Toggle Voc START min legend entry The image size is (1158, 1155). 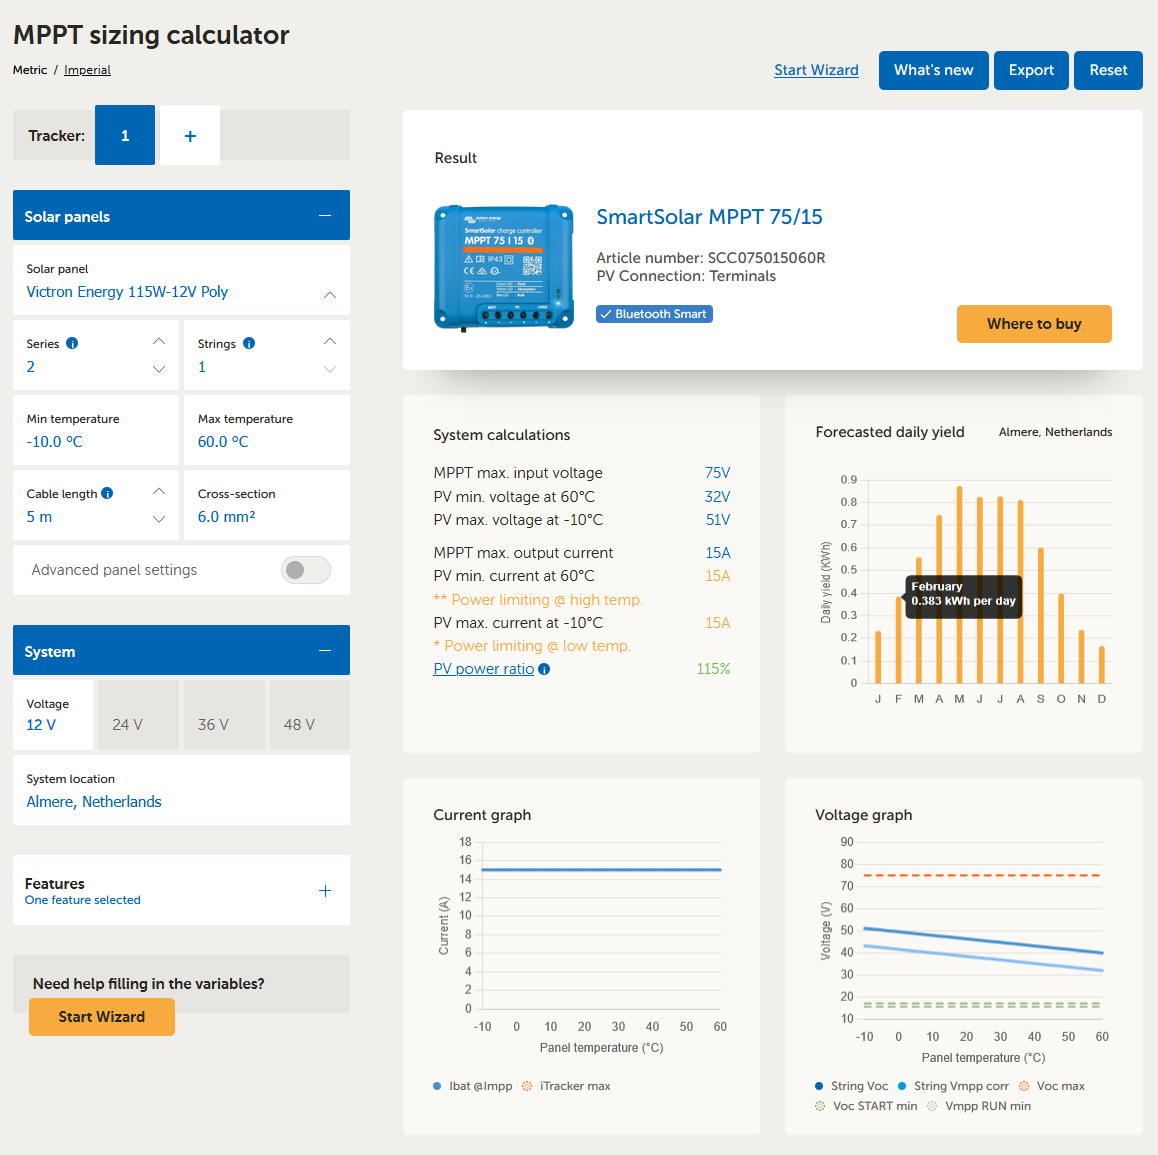[866, 1106]
